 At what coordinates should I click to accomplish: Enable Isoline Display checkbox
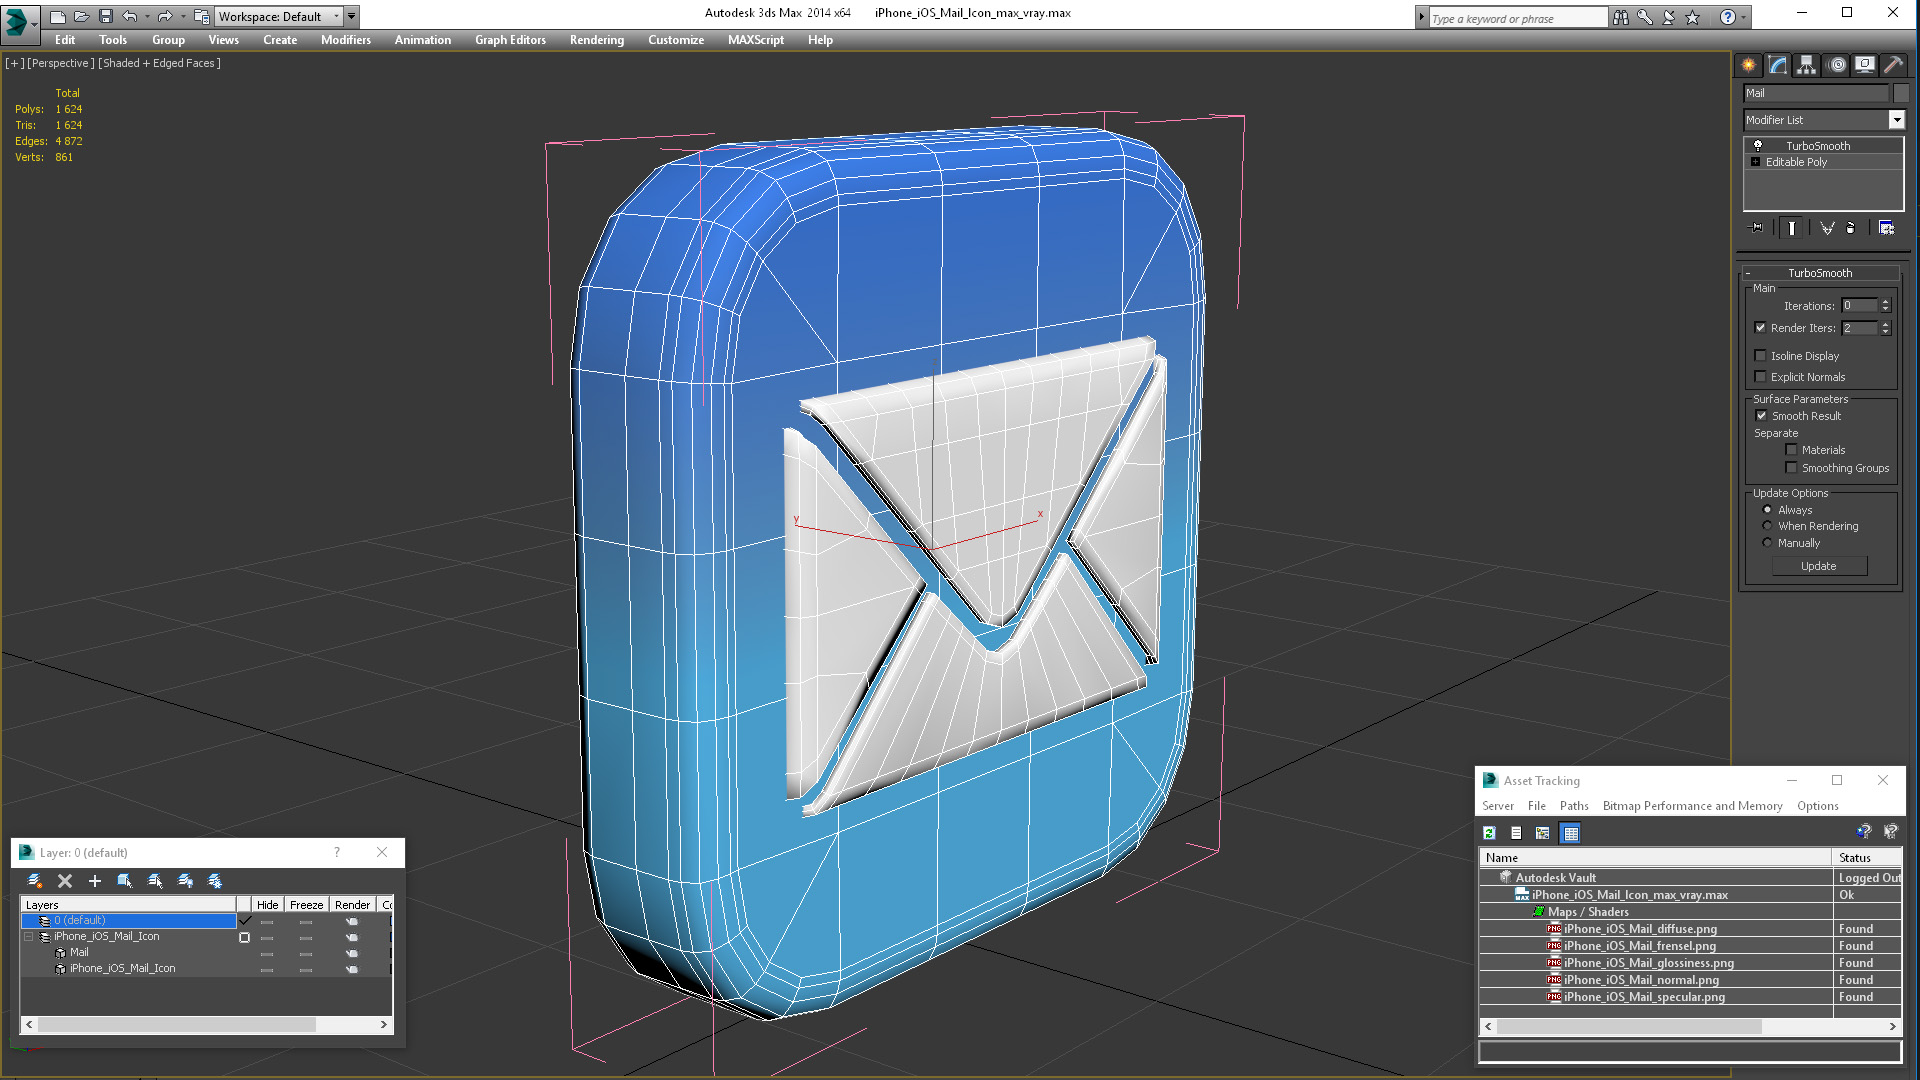tap(1761, 356)
